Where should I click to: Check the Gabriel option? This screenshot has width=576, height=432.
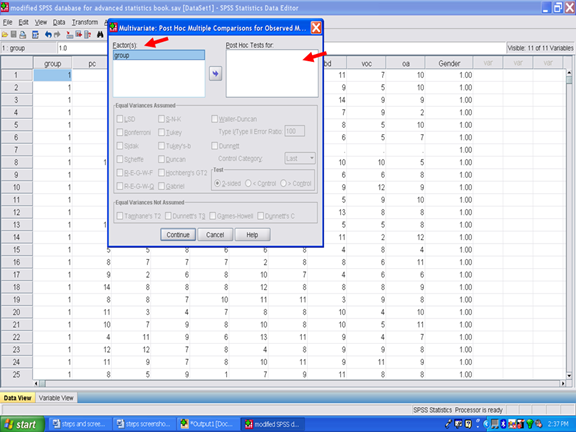click(161, 186)
